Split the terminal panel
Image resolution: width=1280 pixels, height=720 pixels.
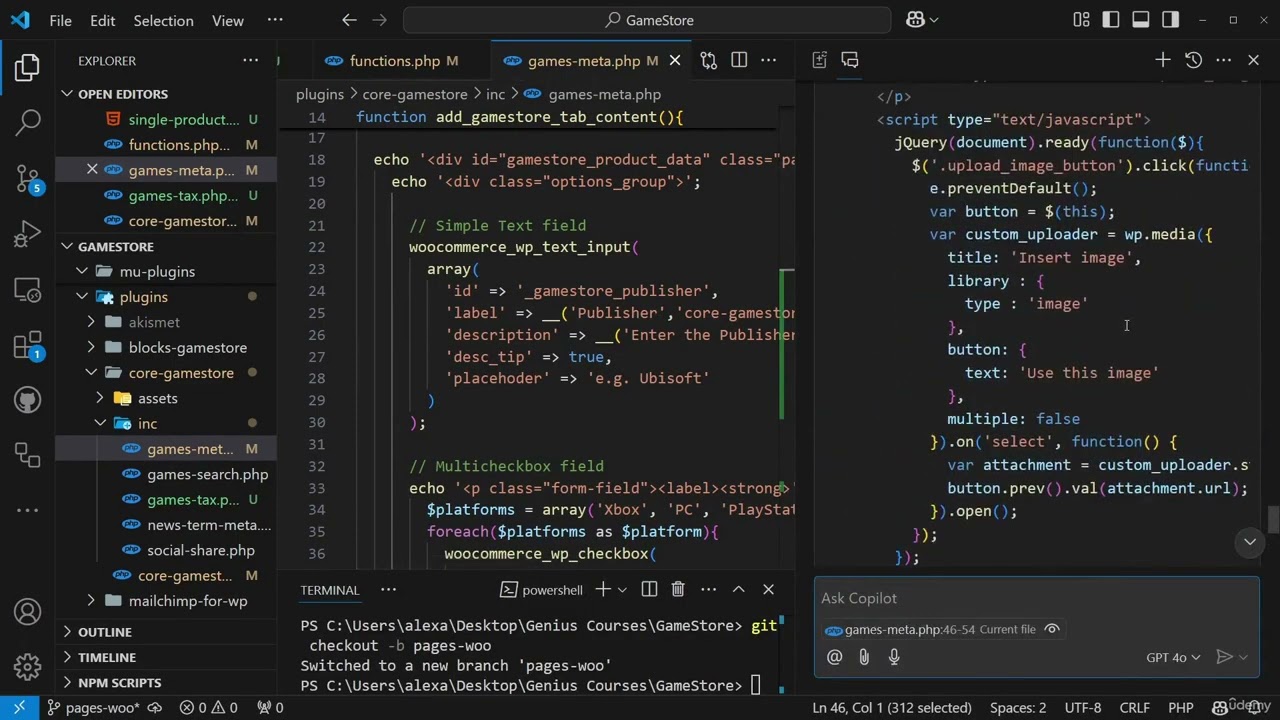click(x=649, y=590)
